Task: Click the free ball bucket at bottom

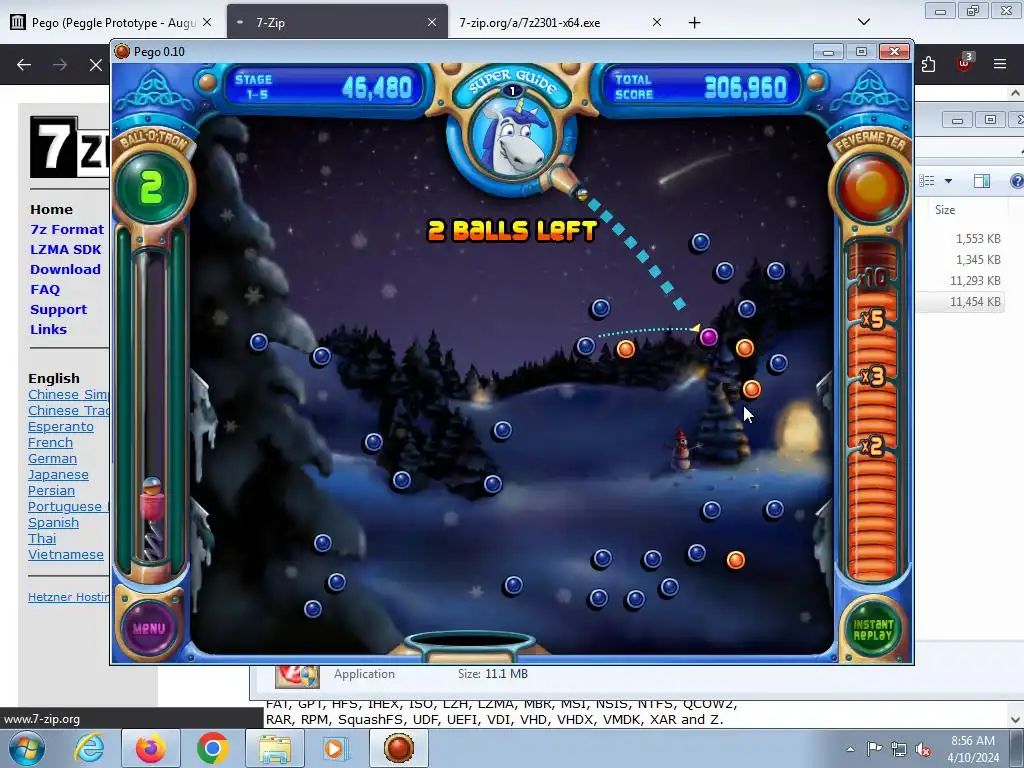Action: [x=470, y=643]
